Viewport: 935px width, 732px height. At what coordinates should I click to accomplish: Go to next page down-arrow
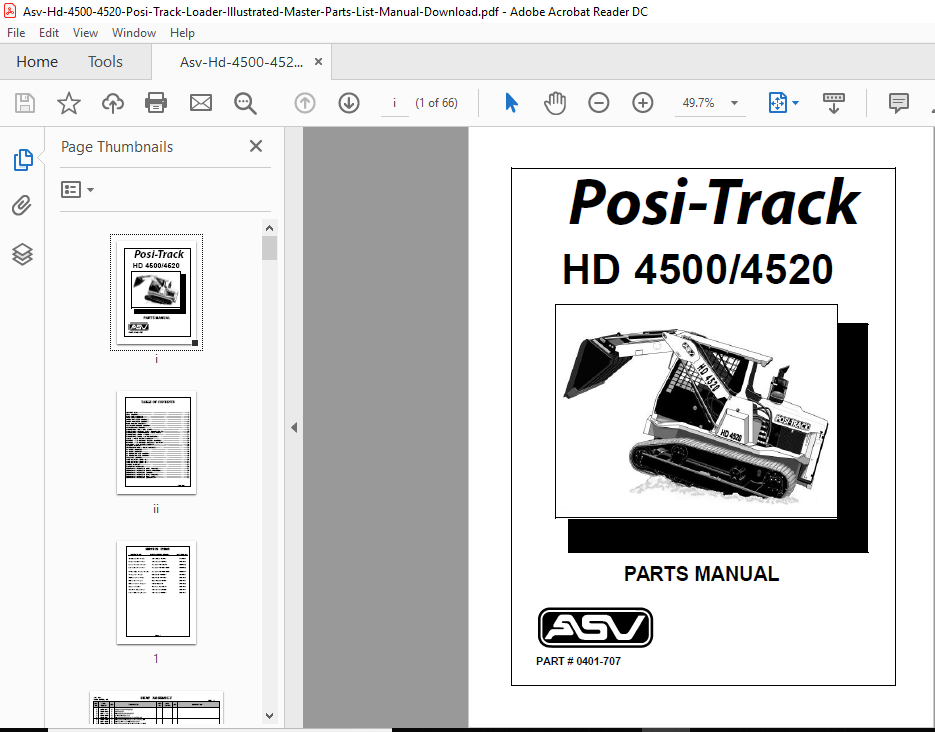(x=349, y=103)
